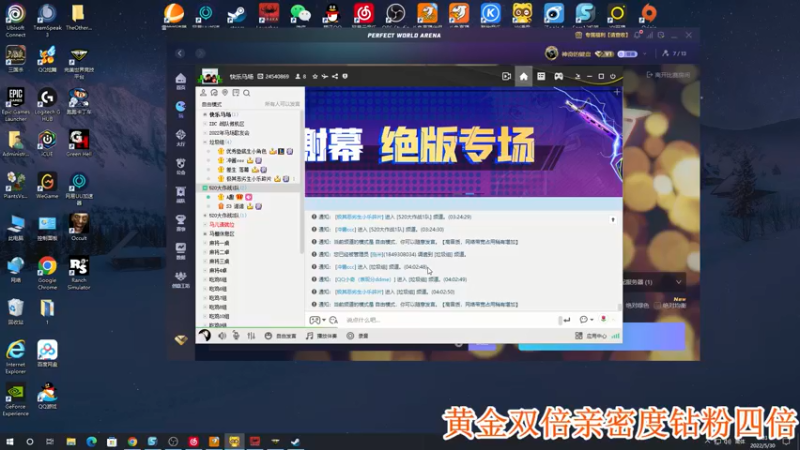The height and width of the screenshot is (450, 800).
Task: Collapse the 快乐马场 root channel
Action: point(205,115)
